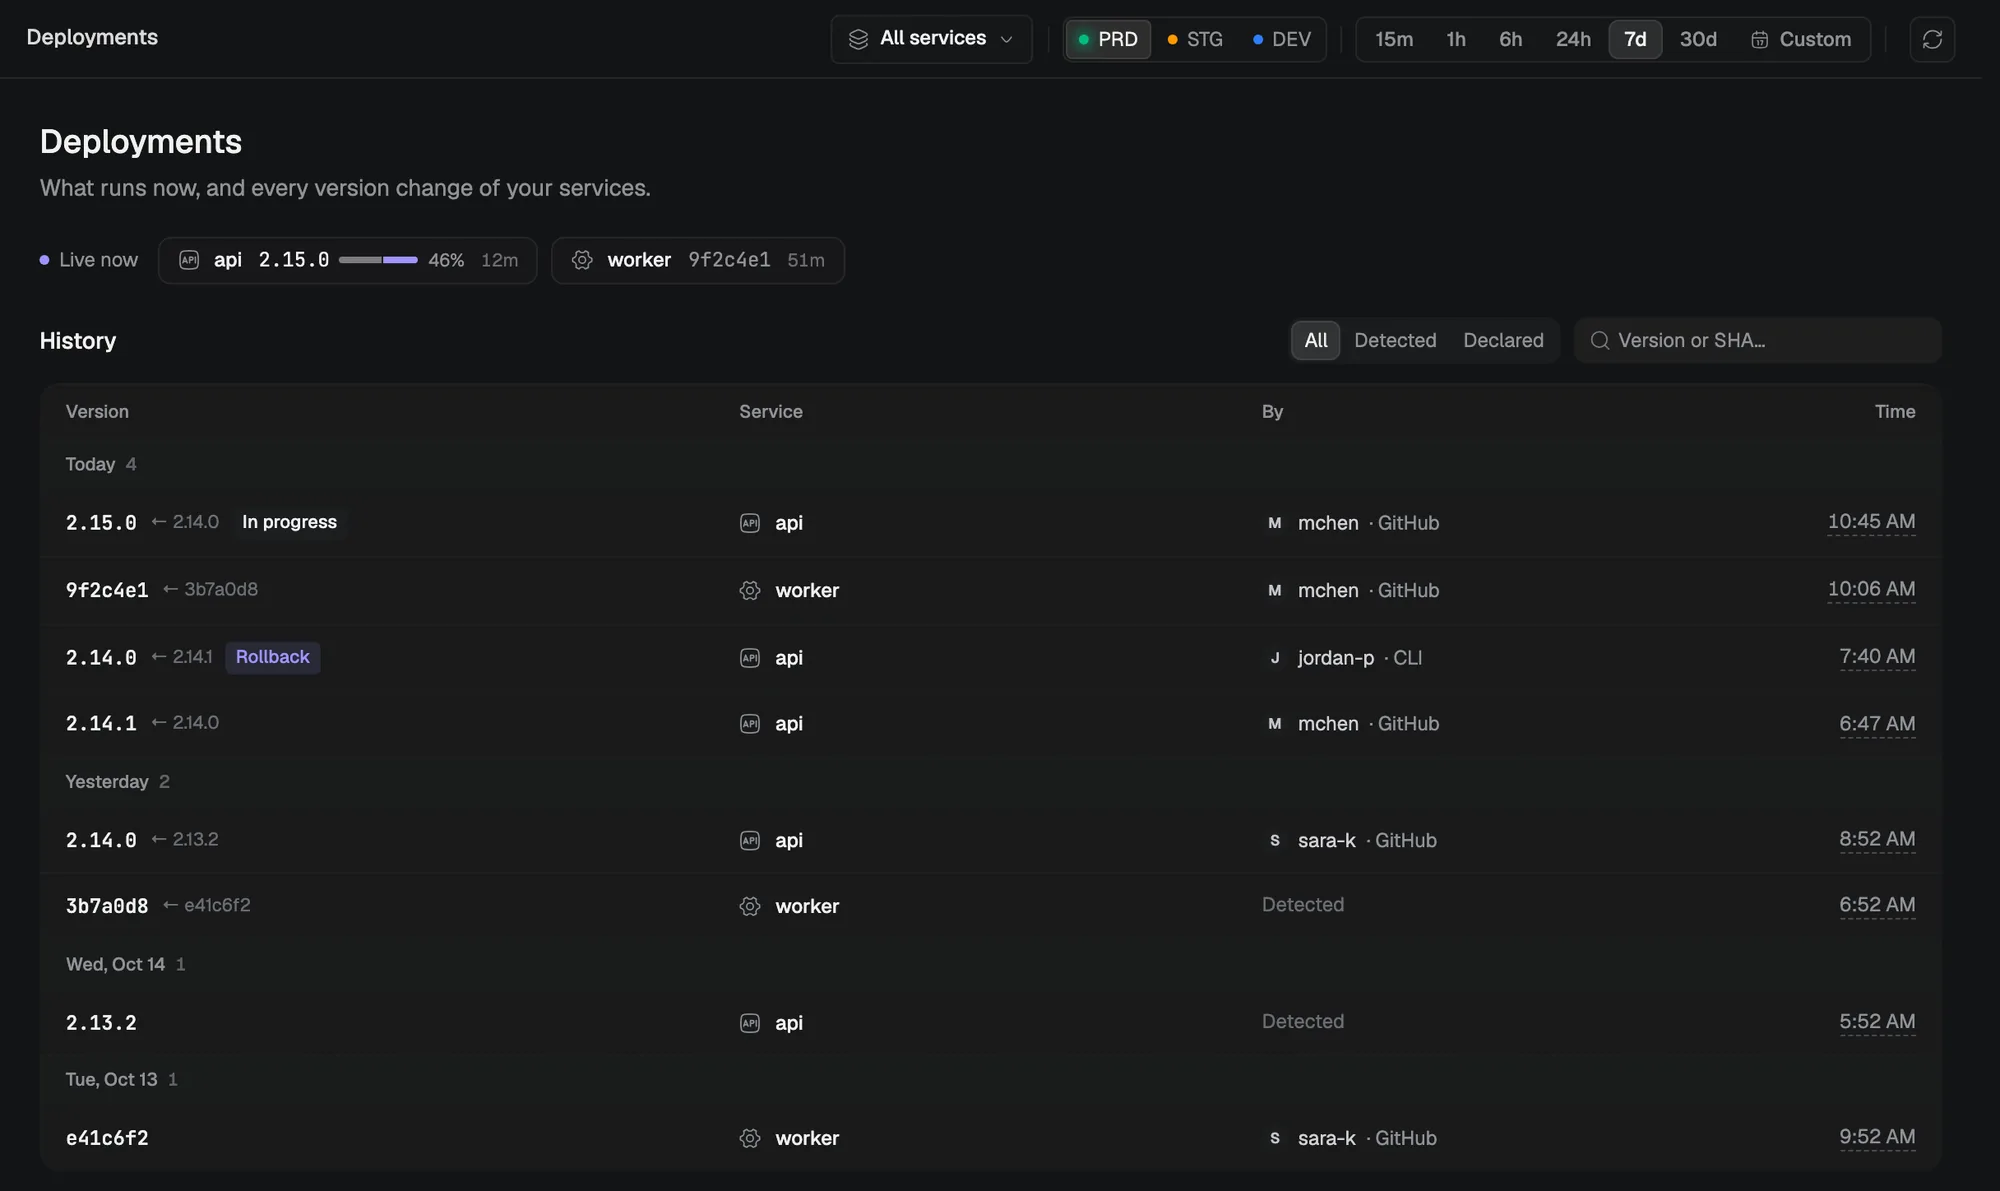
Task: Select the 7d time range
Action: point(1635,39)
